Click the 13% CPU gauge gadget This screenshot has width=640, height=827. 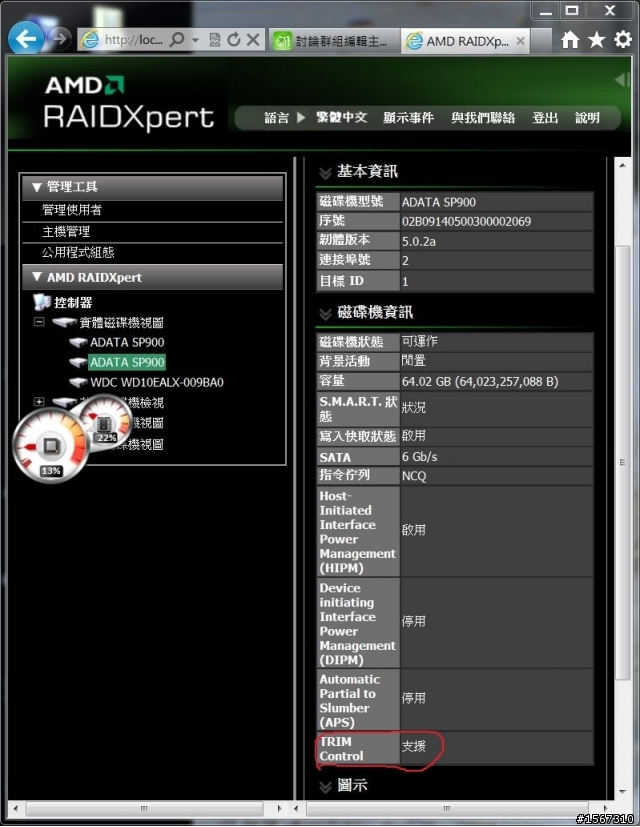tap(51, 446)
